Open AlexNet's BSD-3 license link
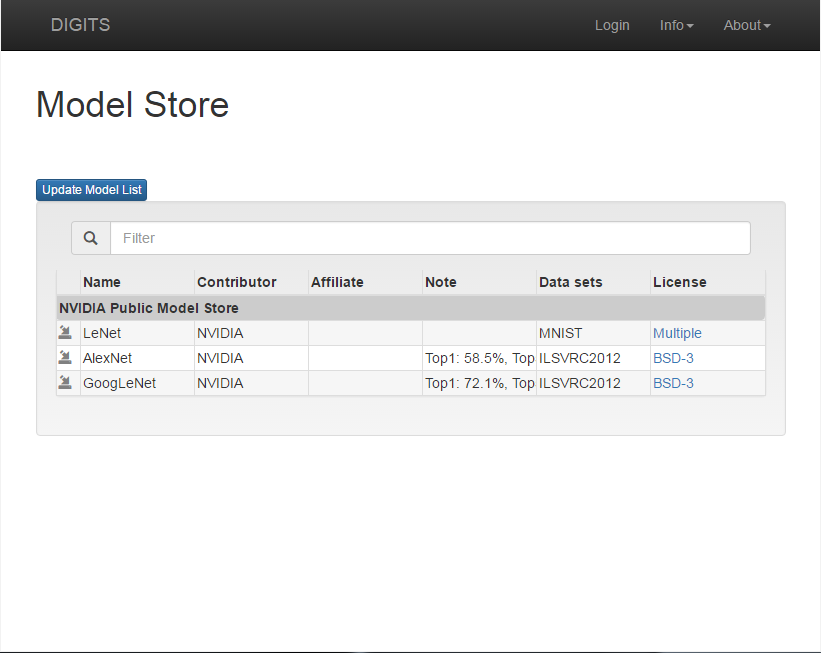The height and width of the screenshot is (653, 821). (673, 358)
